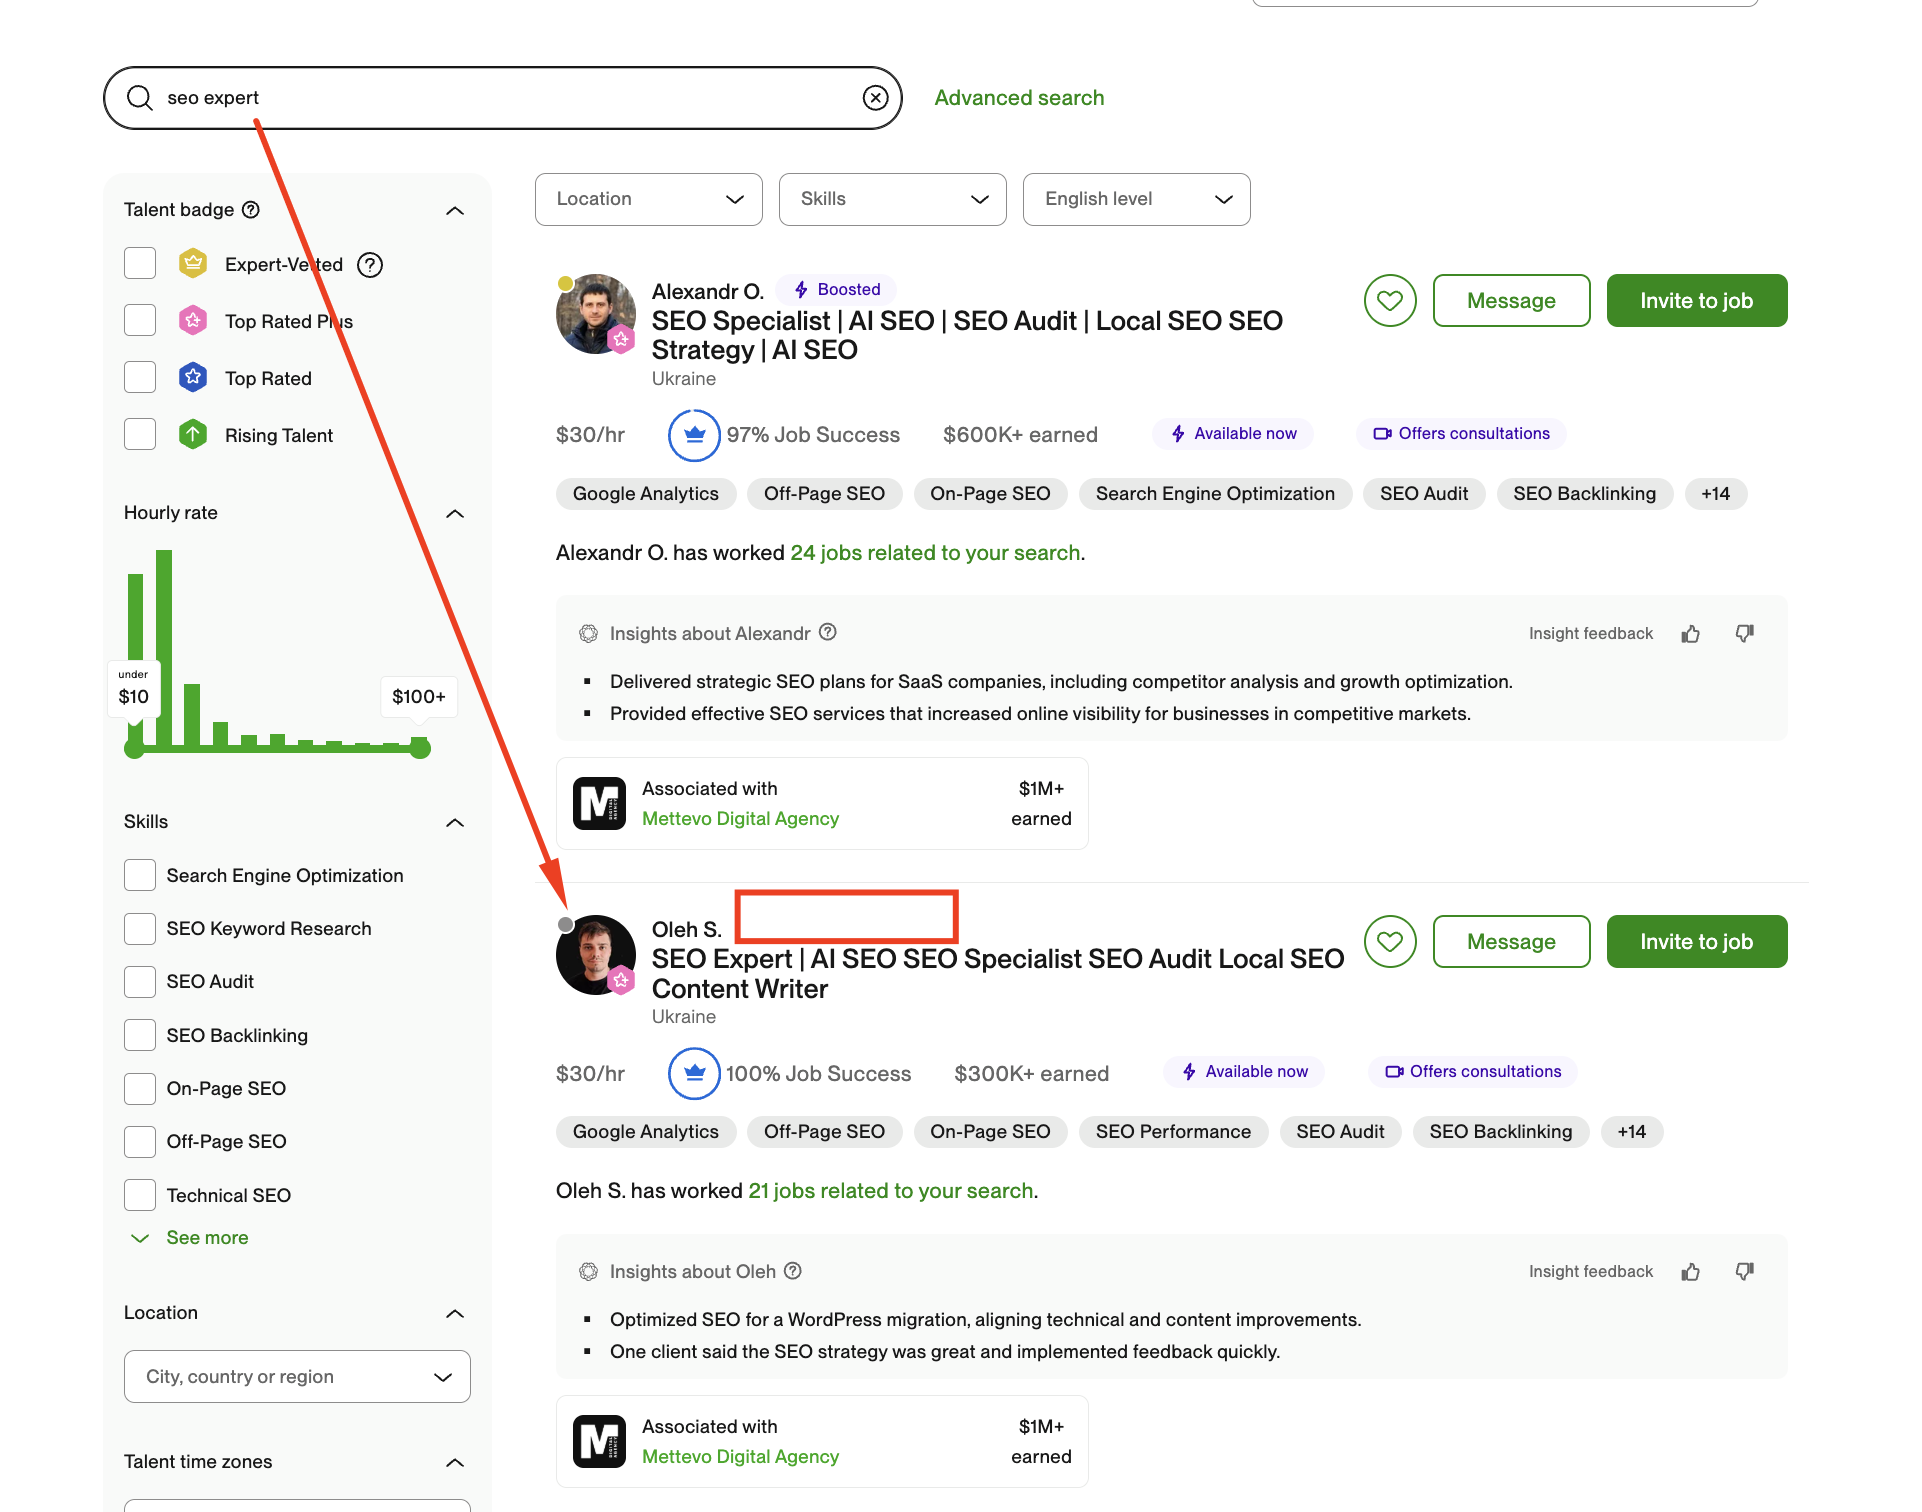The image size is (1922, 1512).
Task: Thumbs down Alexandr's insight feedback
Action: point(1744,634)
